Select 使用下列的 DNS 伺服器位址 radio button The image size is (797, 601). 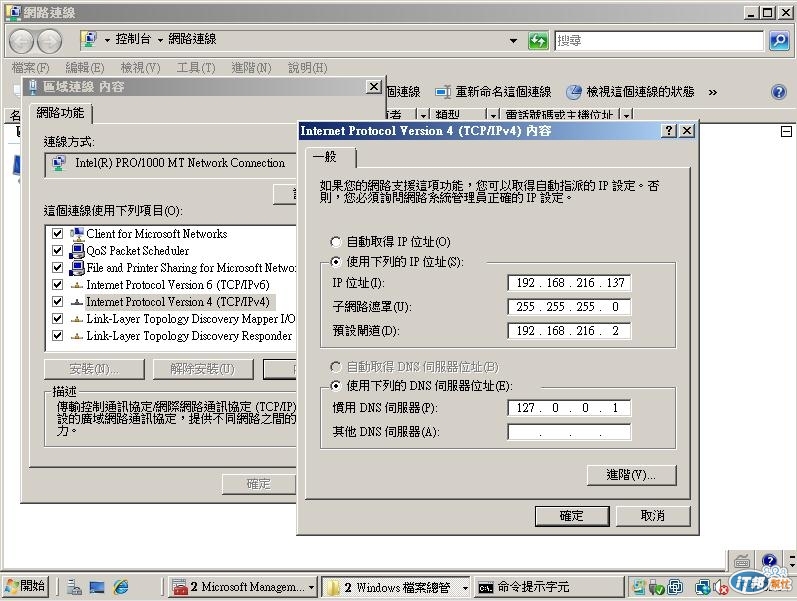(x=335, y=386)
